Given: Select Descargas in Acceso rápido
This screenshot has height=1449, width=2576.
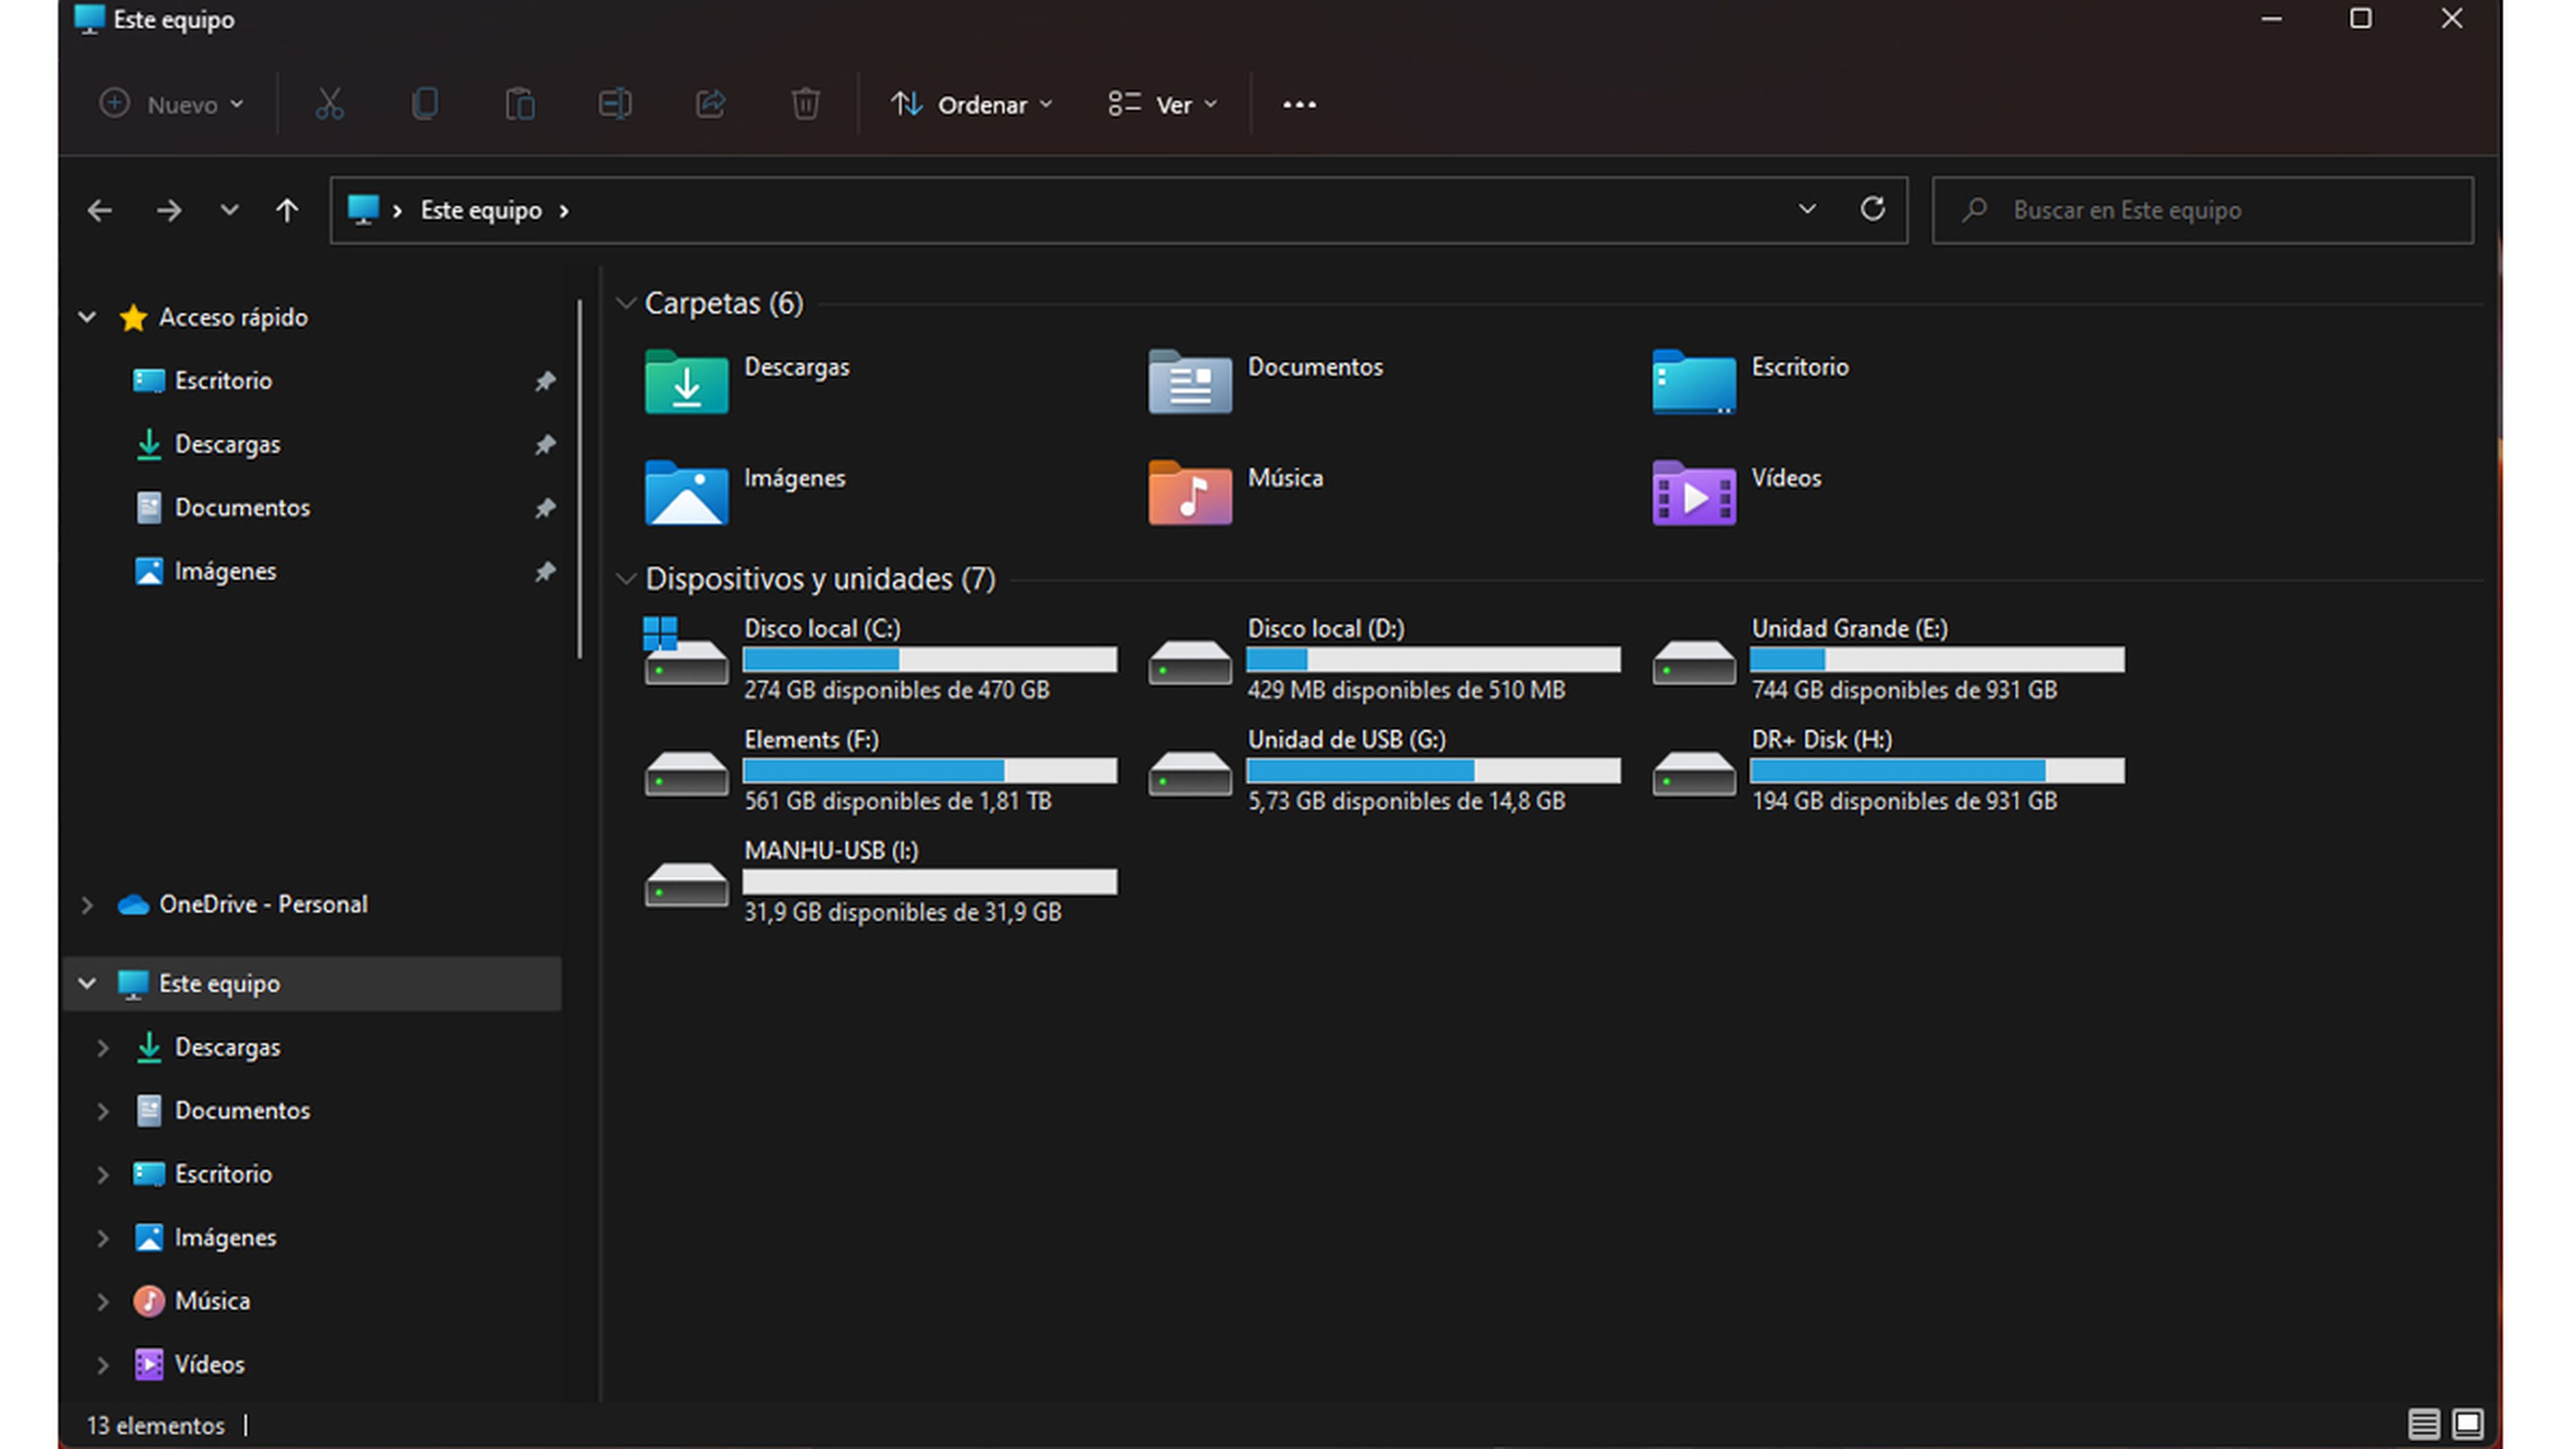Looking at the screenshot, I should click(227, 444).
